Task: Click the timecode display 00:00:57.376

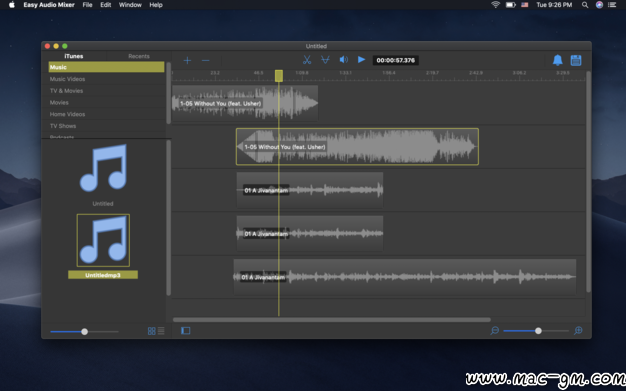Action: [396, 60]
